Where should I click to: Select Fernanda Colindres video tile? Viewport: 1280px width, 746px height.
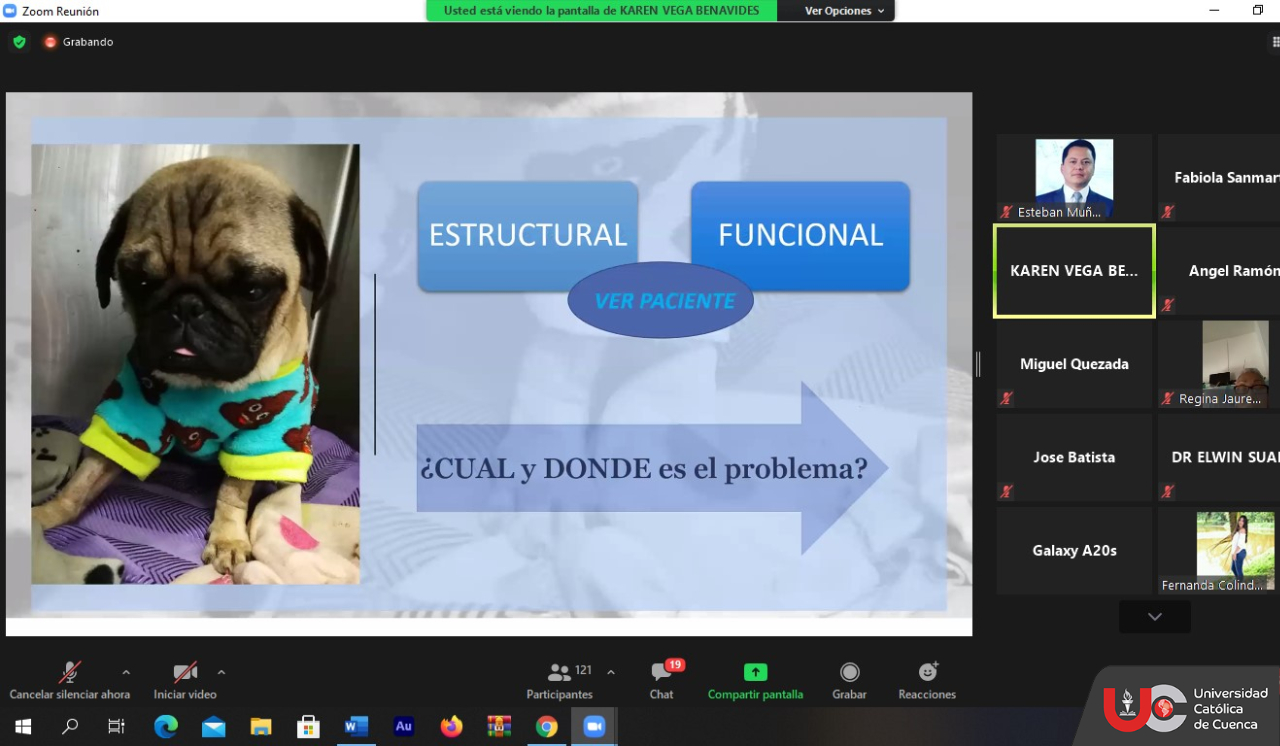1219,550
